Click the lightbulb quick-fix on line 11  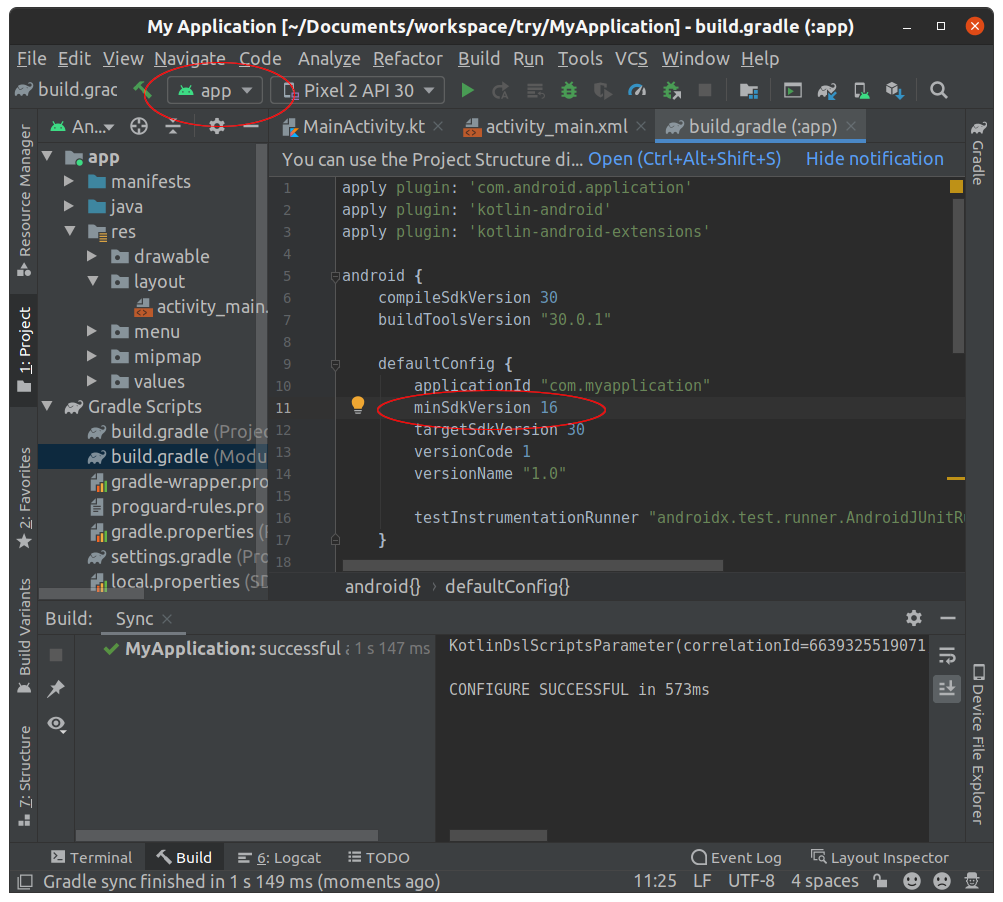(x=358, y=405)
